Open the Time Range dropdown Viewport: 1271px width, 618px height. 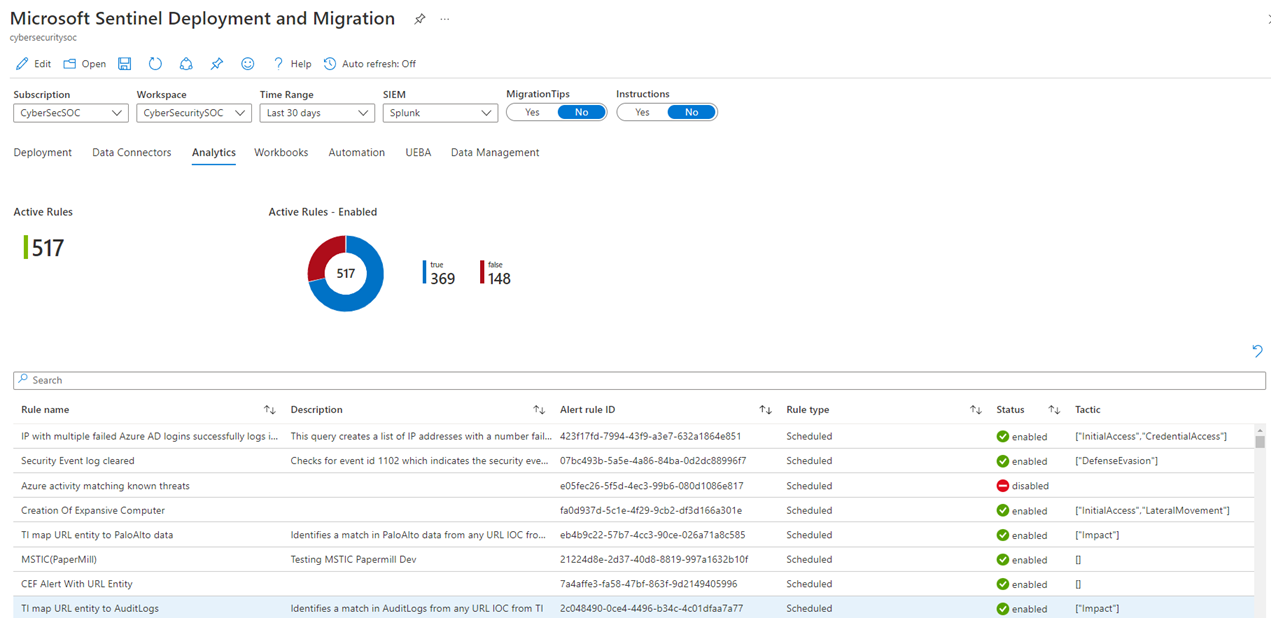tap(317, 113)
